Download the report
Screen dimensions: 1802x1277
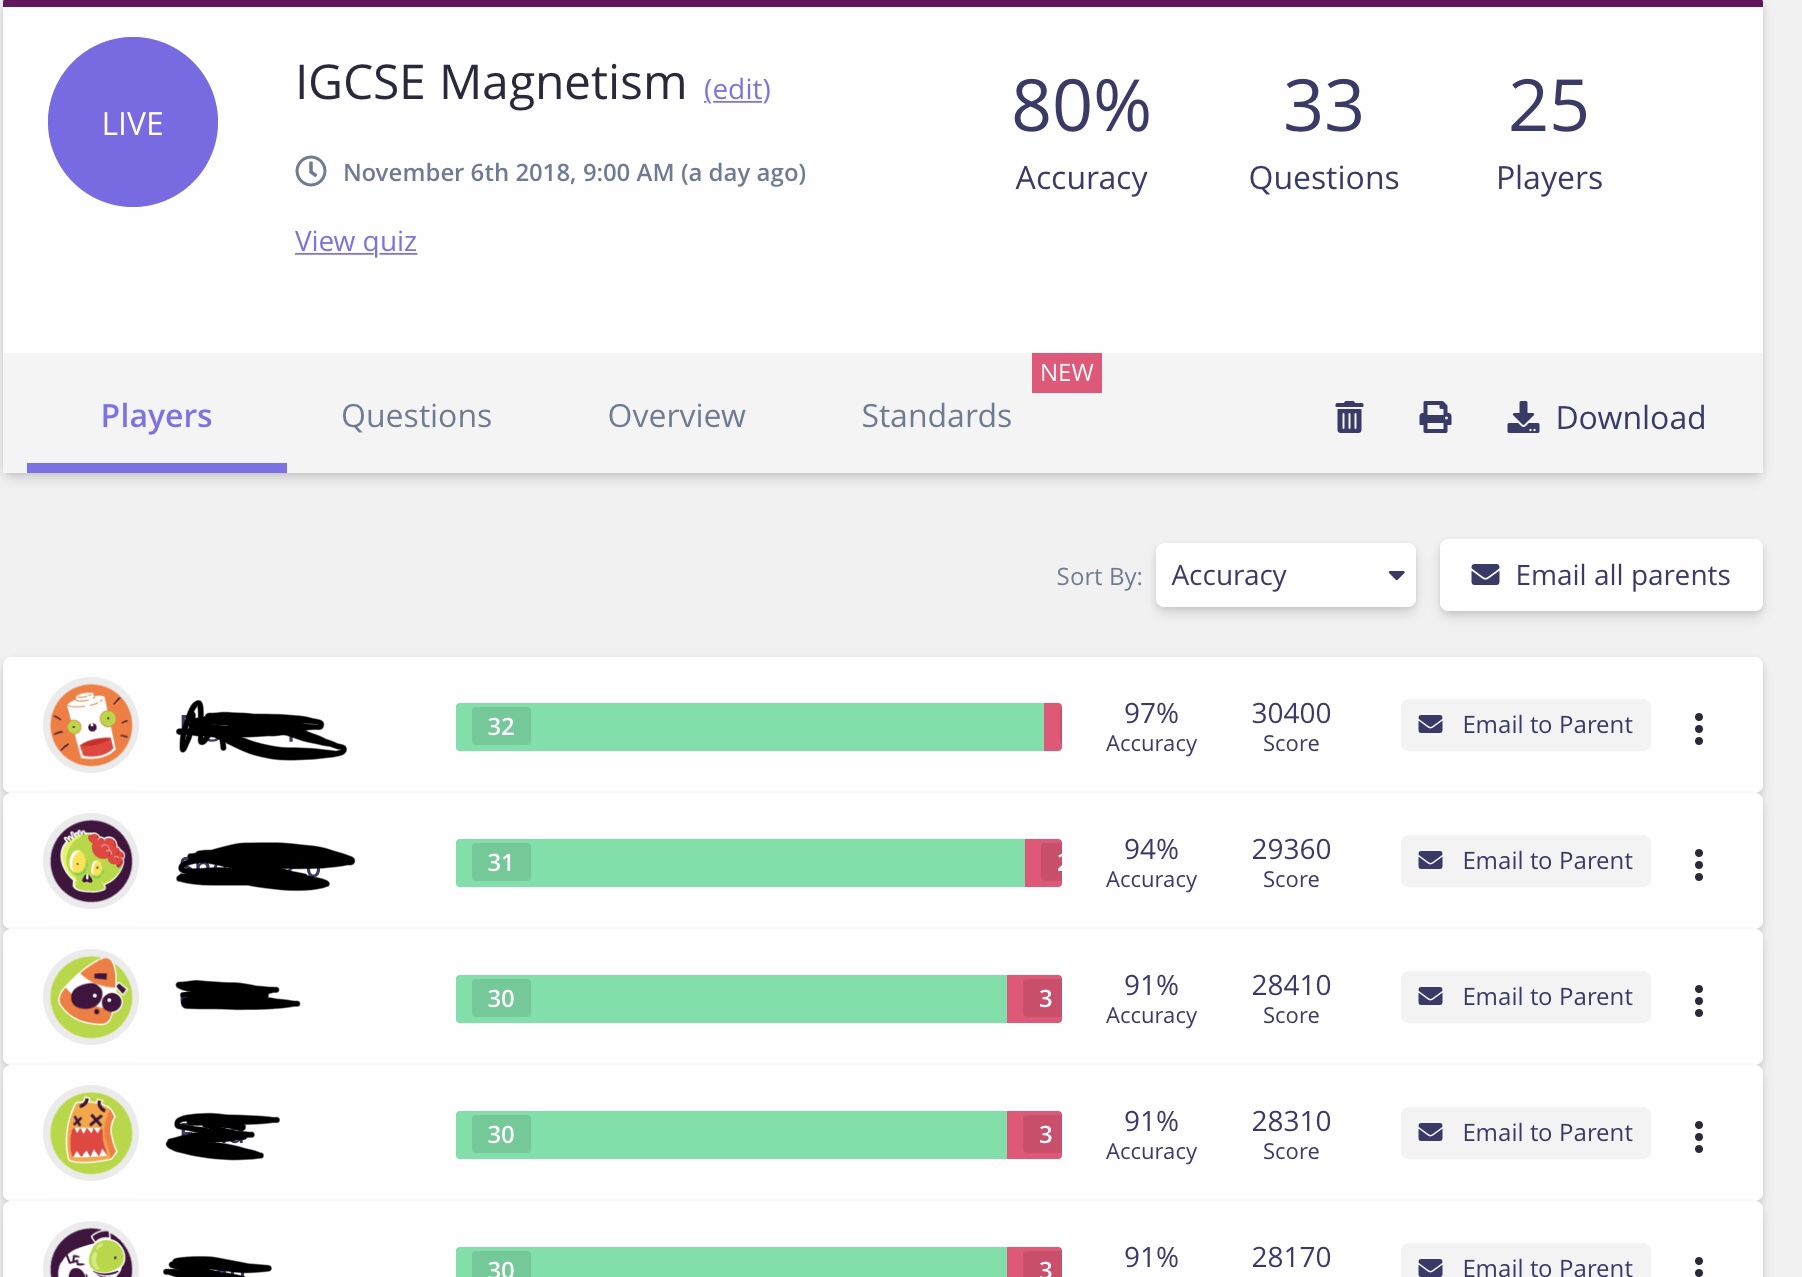[1606, 417]
